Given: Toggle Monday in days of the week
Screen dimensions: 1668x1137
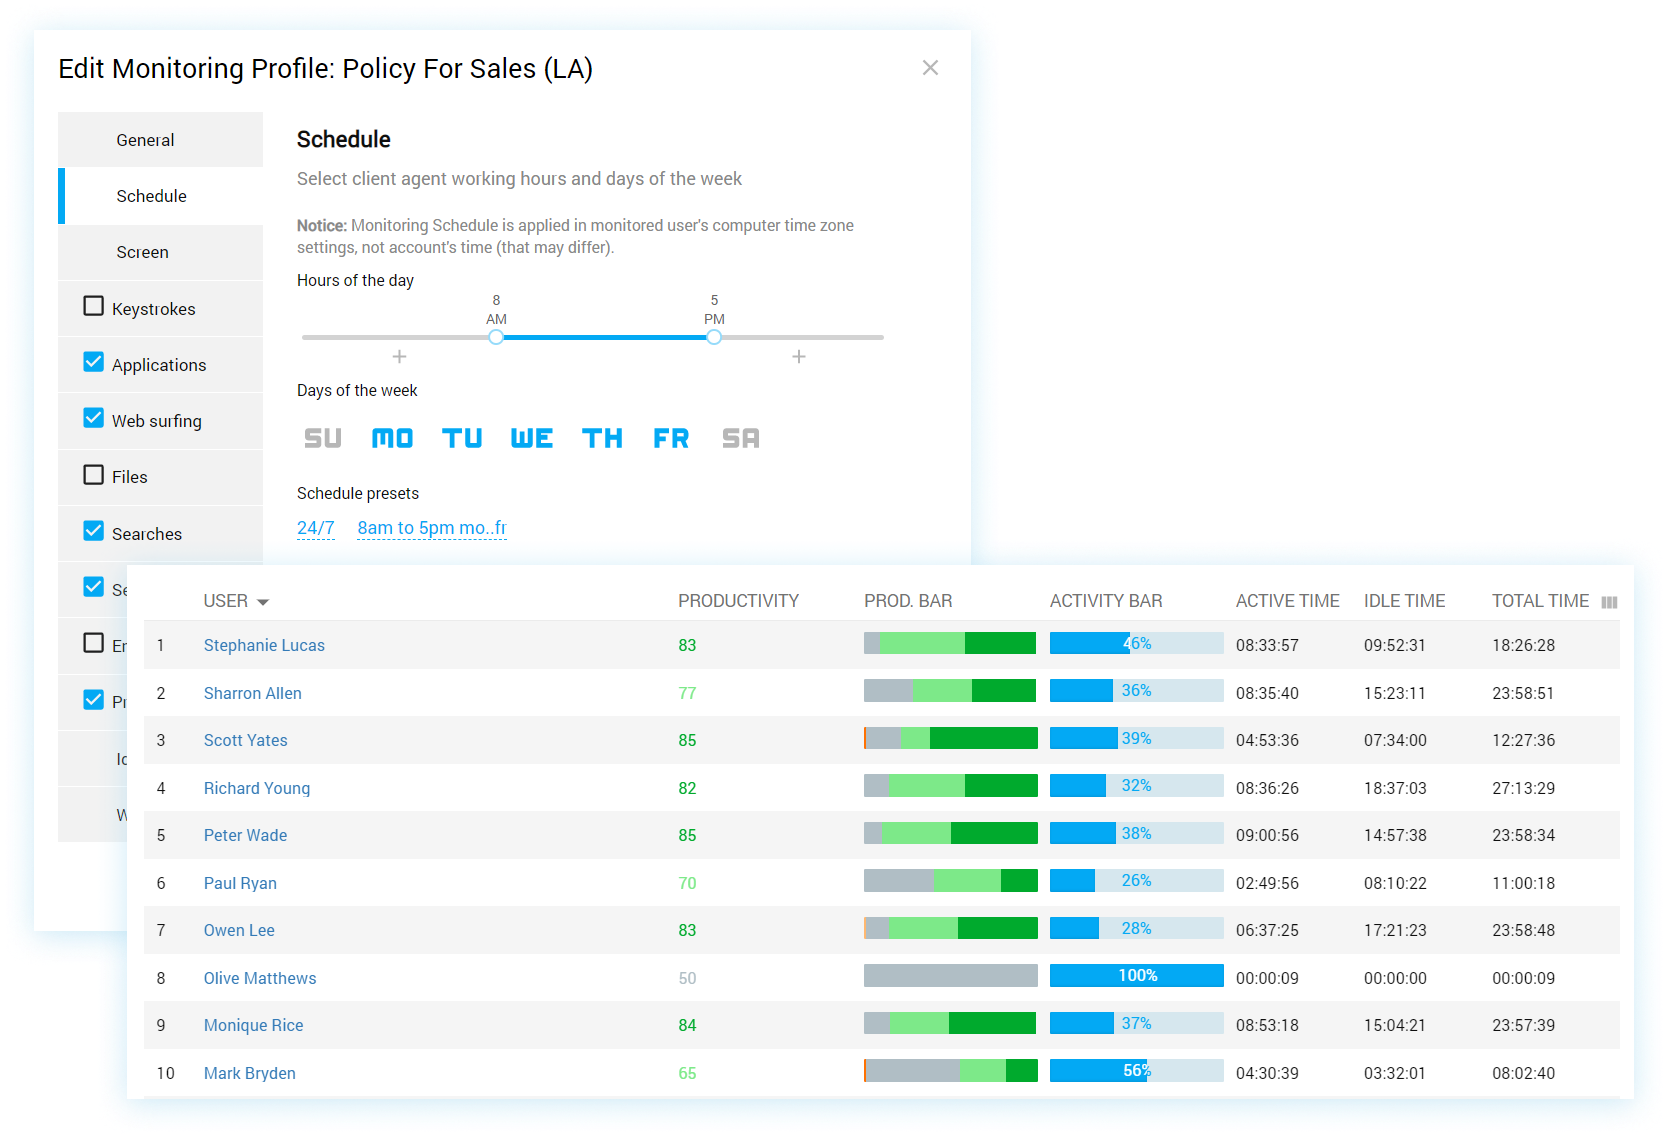Looking at the screenshot, I should (392, 438).
